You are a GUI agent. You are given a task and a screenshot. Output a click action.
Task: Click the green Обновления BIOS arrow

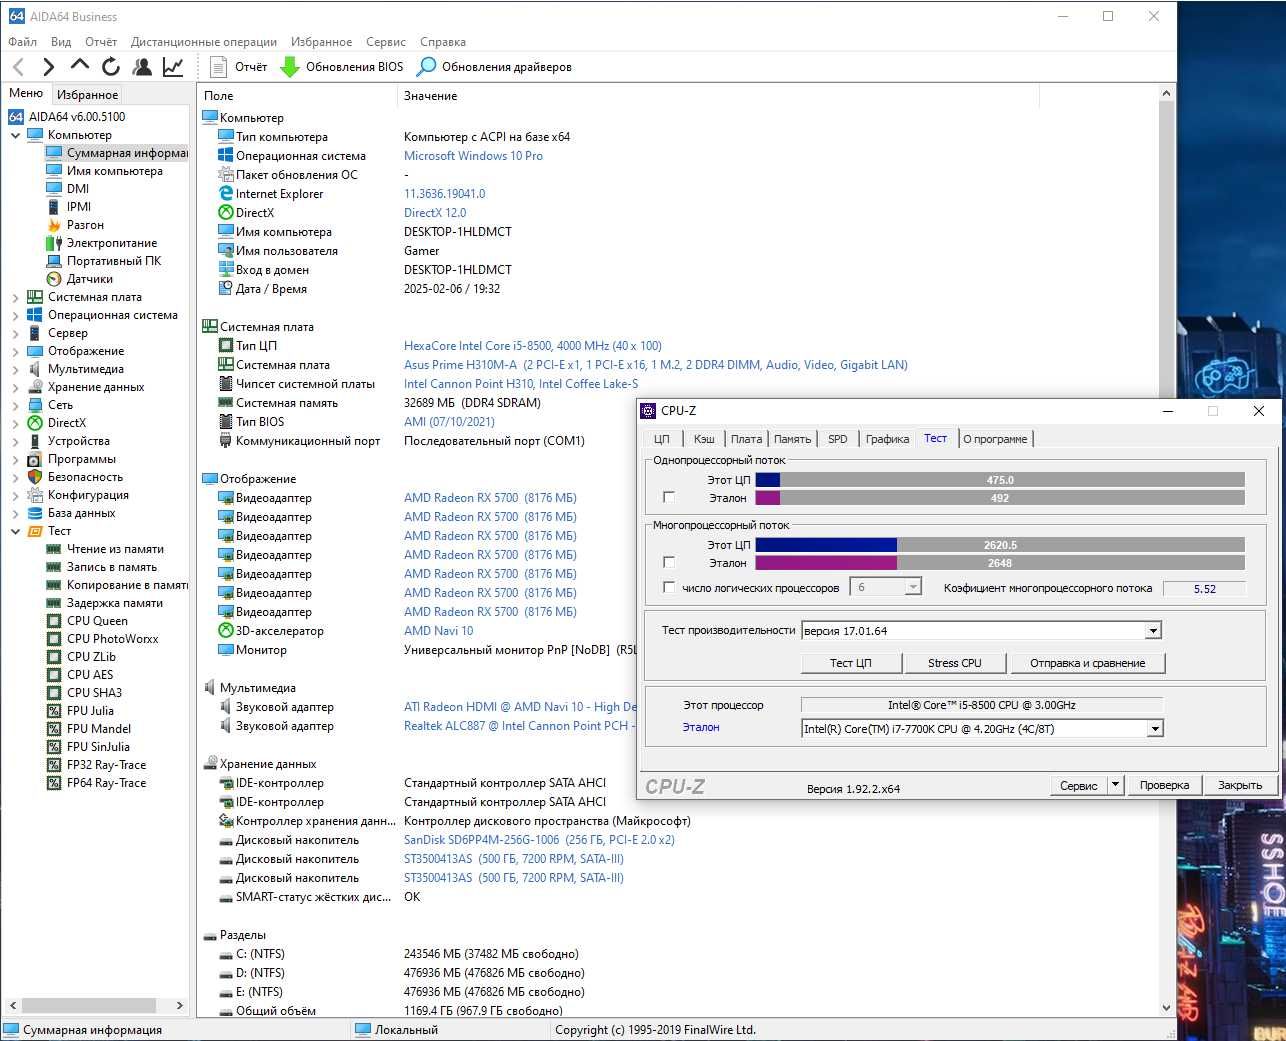point(290,67)
